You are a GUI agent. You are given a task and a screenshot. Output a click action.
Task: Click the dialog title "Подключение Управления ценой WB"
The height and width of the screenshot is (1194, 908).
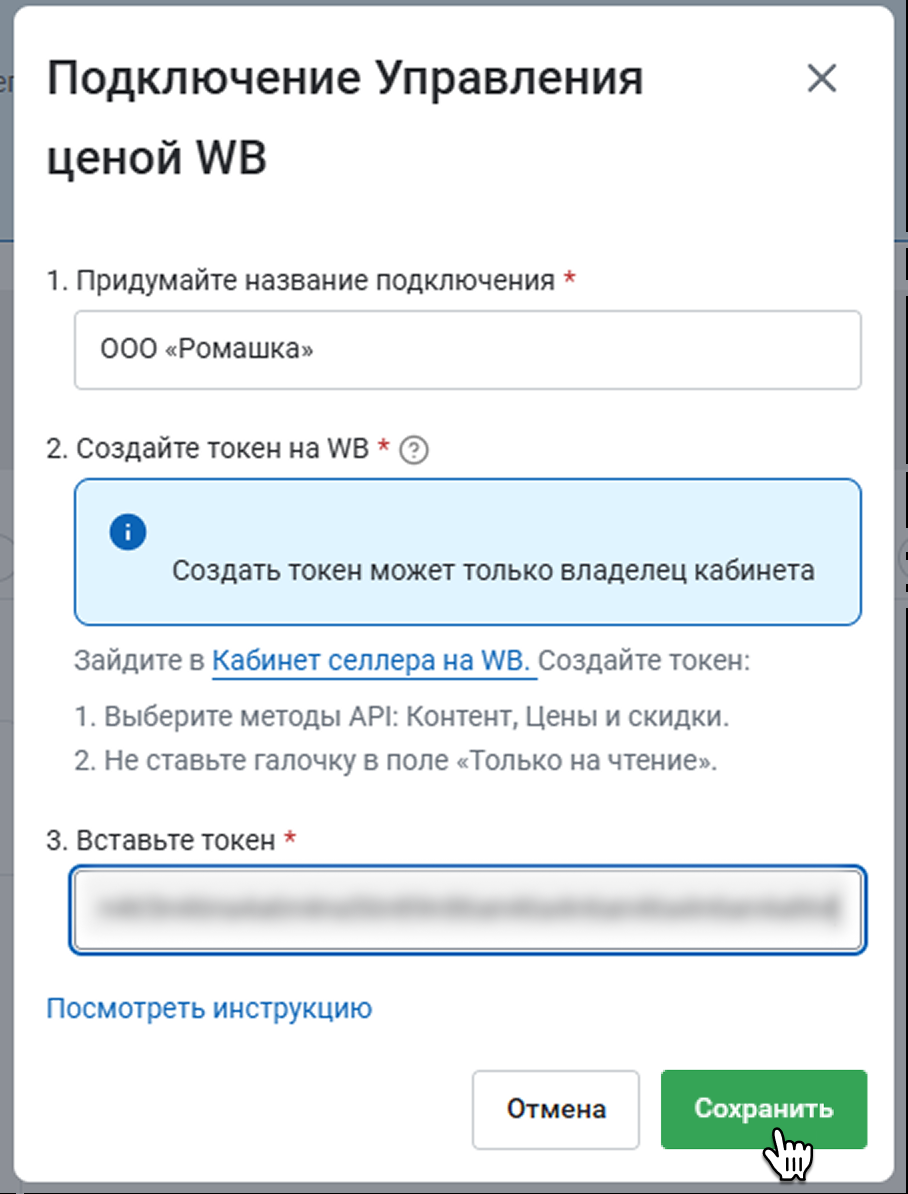tap(344, 118)
